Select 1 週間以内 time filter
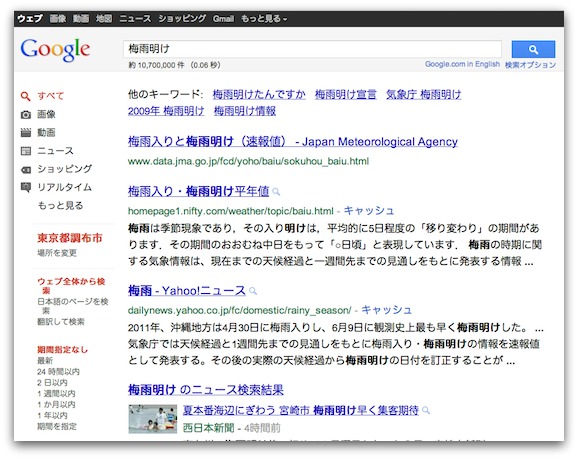Viewport: 578px width, 459px height. coord(56,394)
